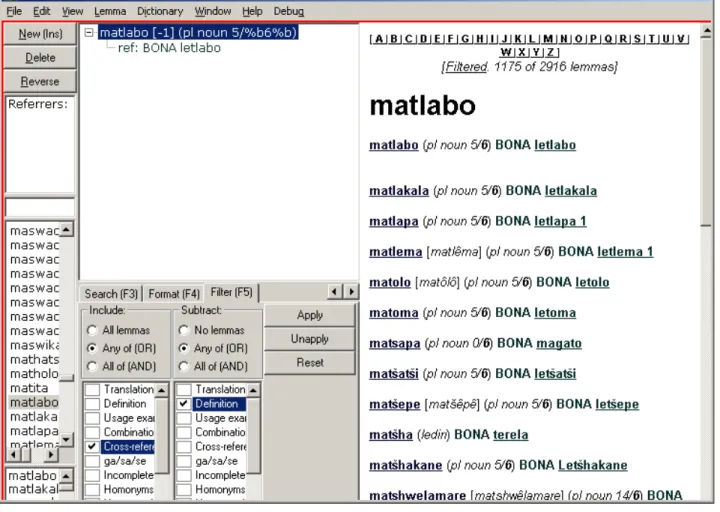This screenshot has height=512, width=720.
Task: Select Include Any of (OR) radio button
Action: [x=92, y=349]
